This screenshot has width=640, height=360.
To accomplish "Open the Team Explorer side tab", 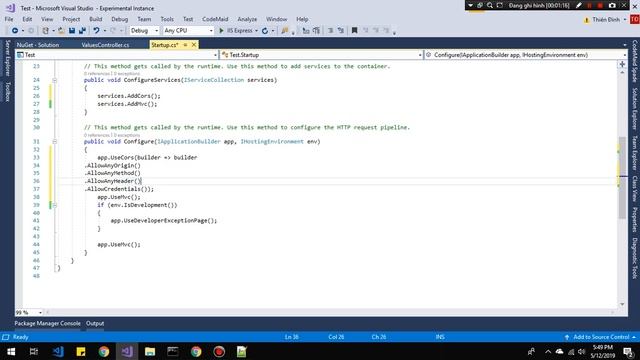I will [x=635, y=153].
